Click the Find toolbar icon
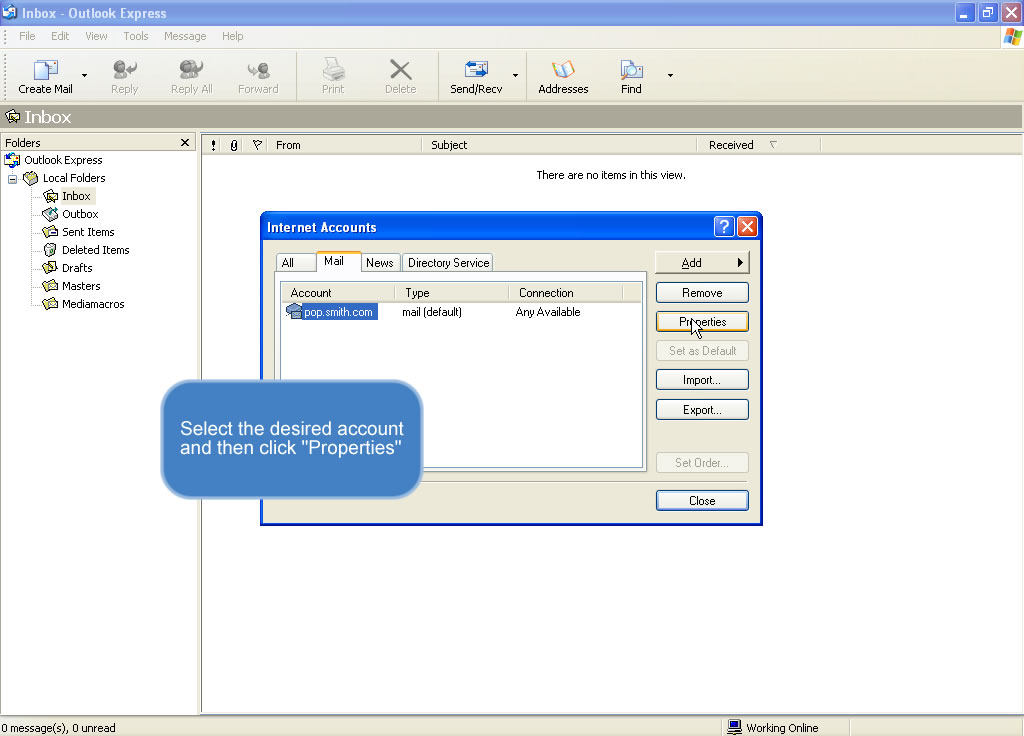 tap(631, 70)
